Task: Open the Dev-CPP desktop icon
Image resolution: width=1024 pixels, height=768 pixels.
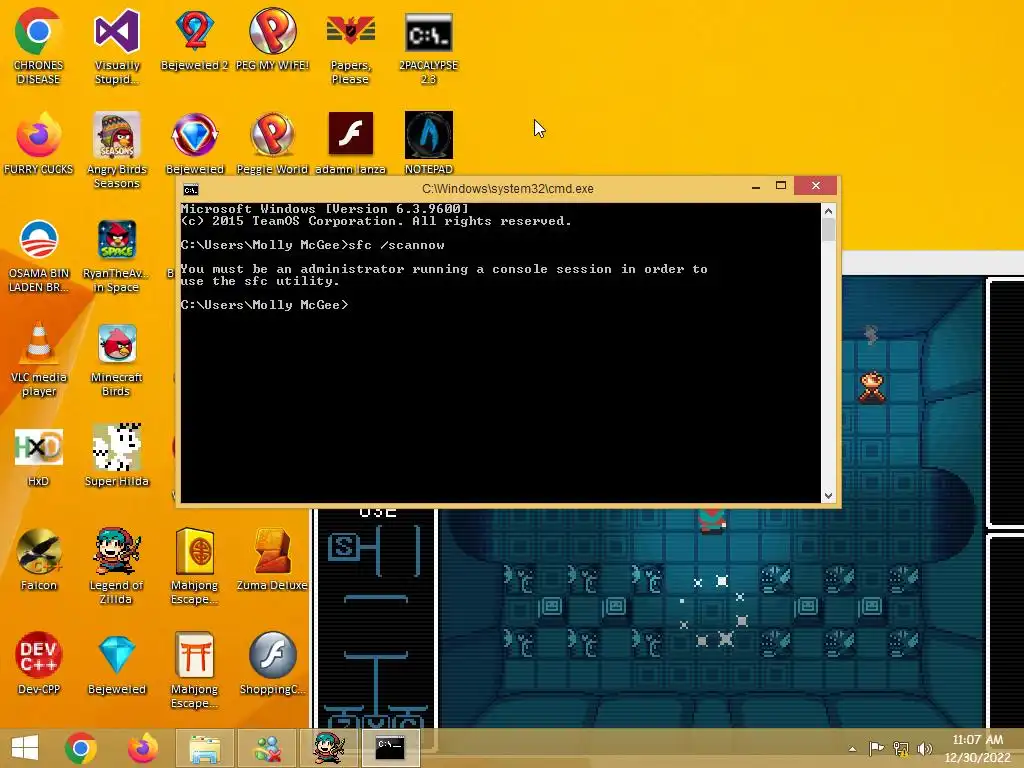Action: coord(38,663)
